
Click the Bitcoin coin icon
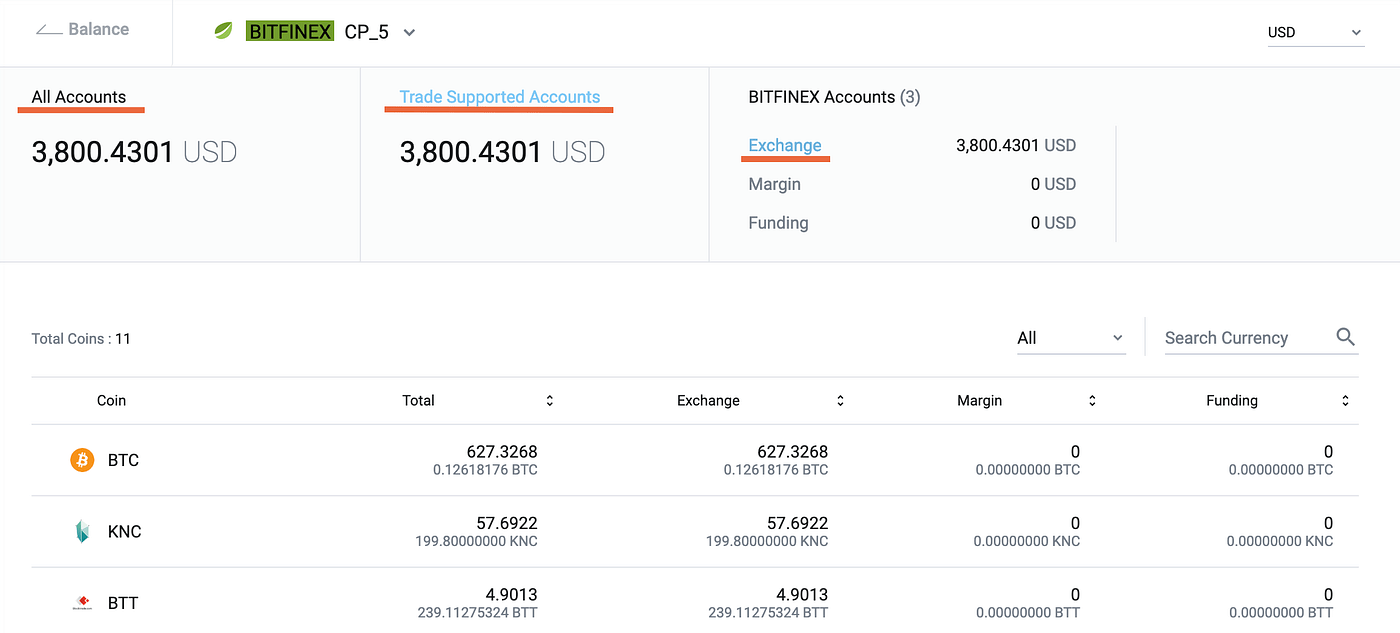tap(82, 460)
